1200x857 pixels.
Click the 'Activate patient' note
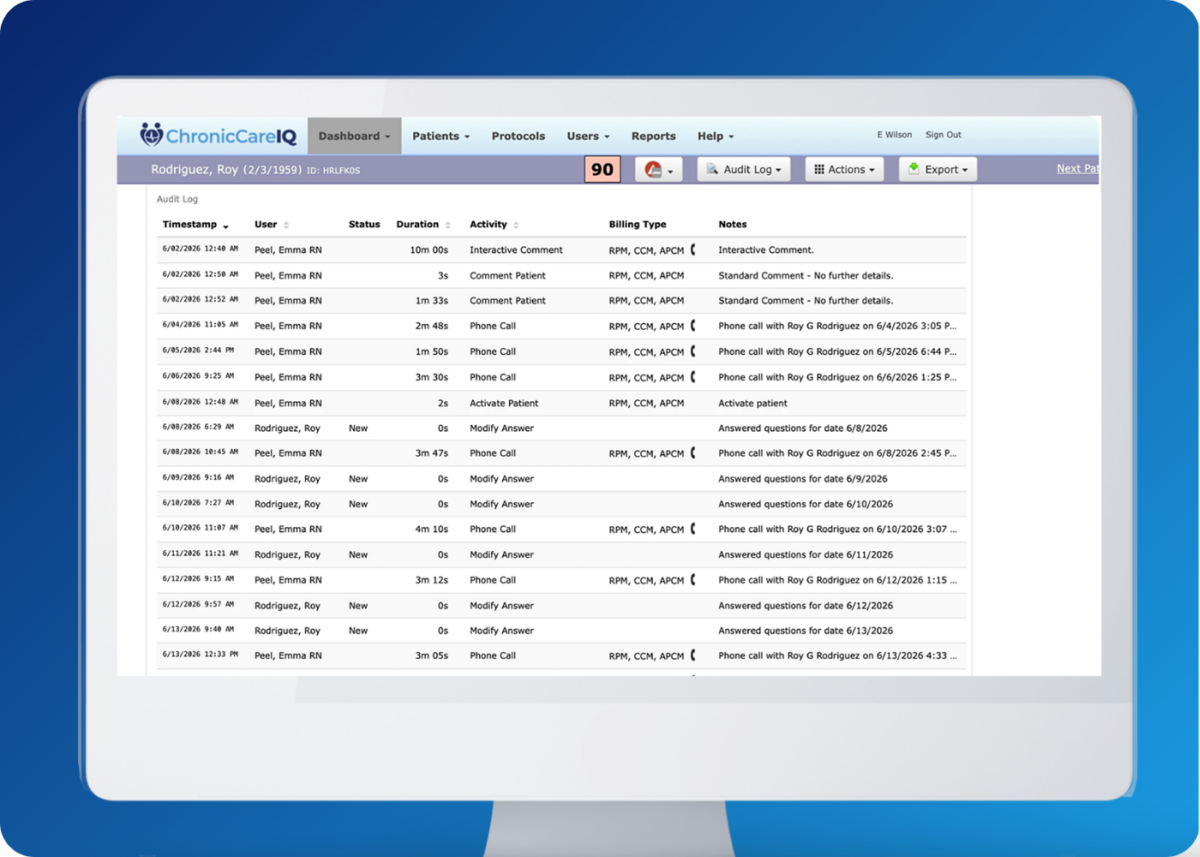point(752,403)
